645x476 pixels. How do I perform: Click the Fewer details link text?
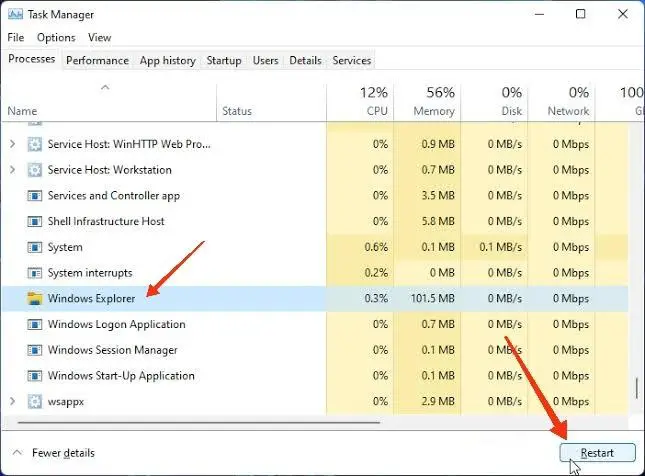(63, 453)
